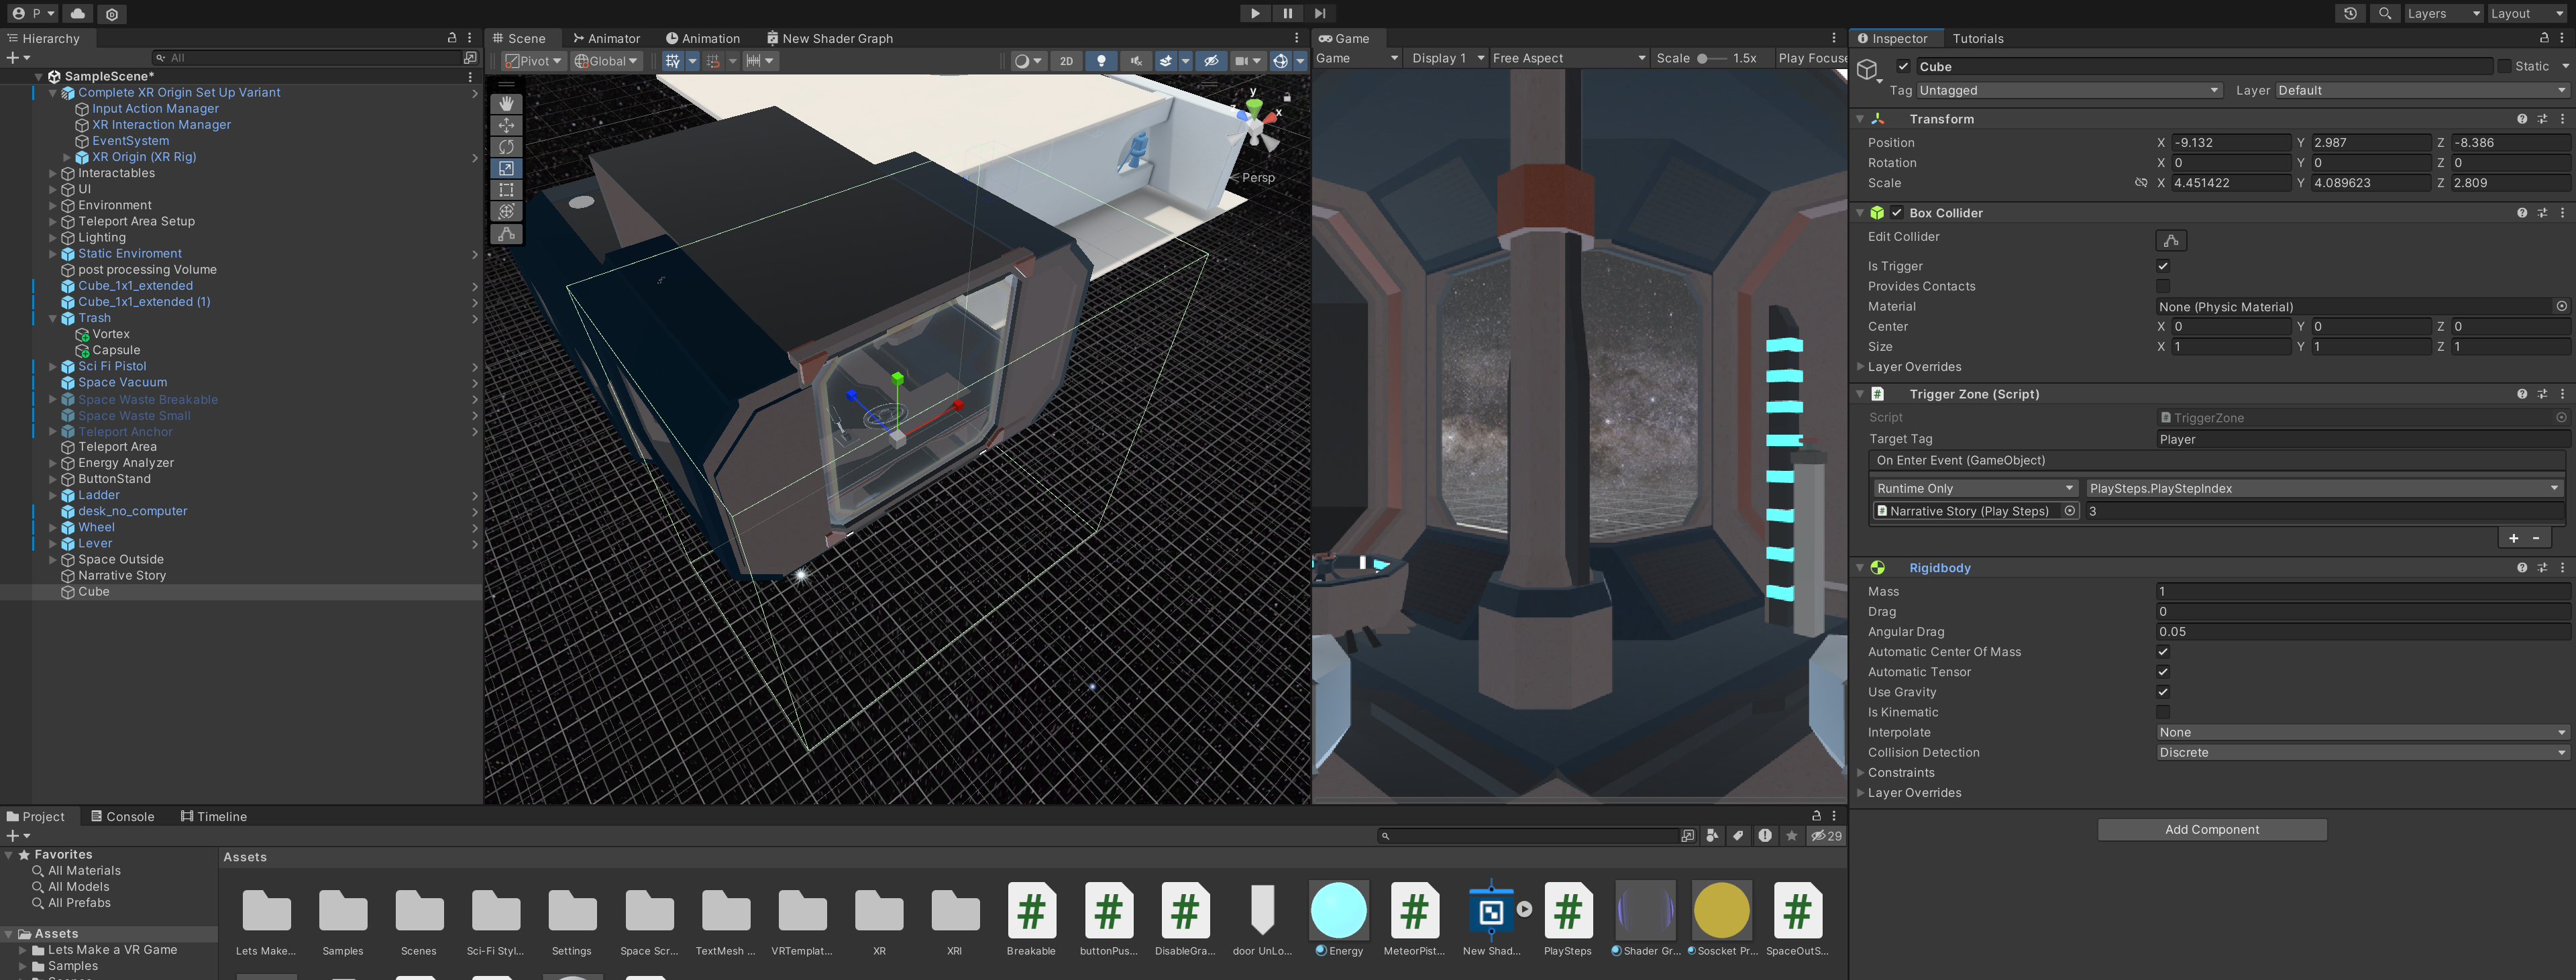The width and height of the screenshot is (2576, 980).
Task: Select the Hand tool in Scene view
Action: tap(506, 103)
